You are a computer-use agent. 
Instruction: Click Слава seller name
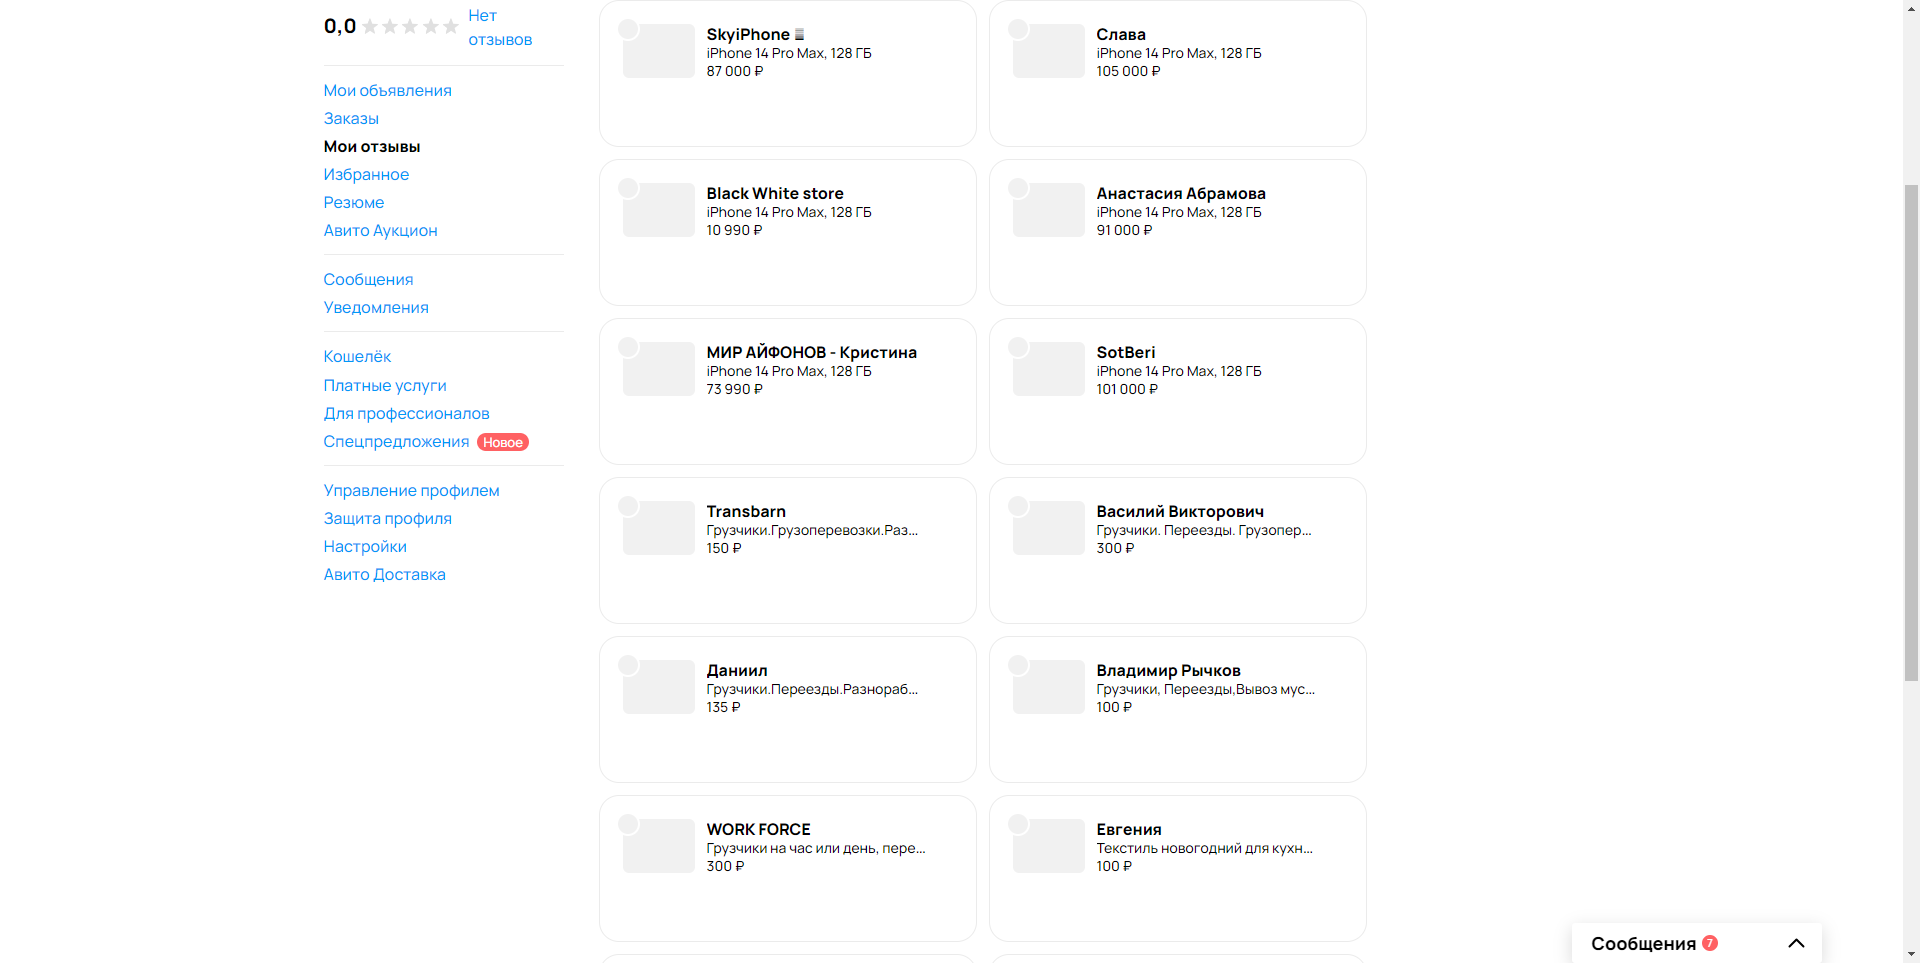tap(1121, 34)
